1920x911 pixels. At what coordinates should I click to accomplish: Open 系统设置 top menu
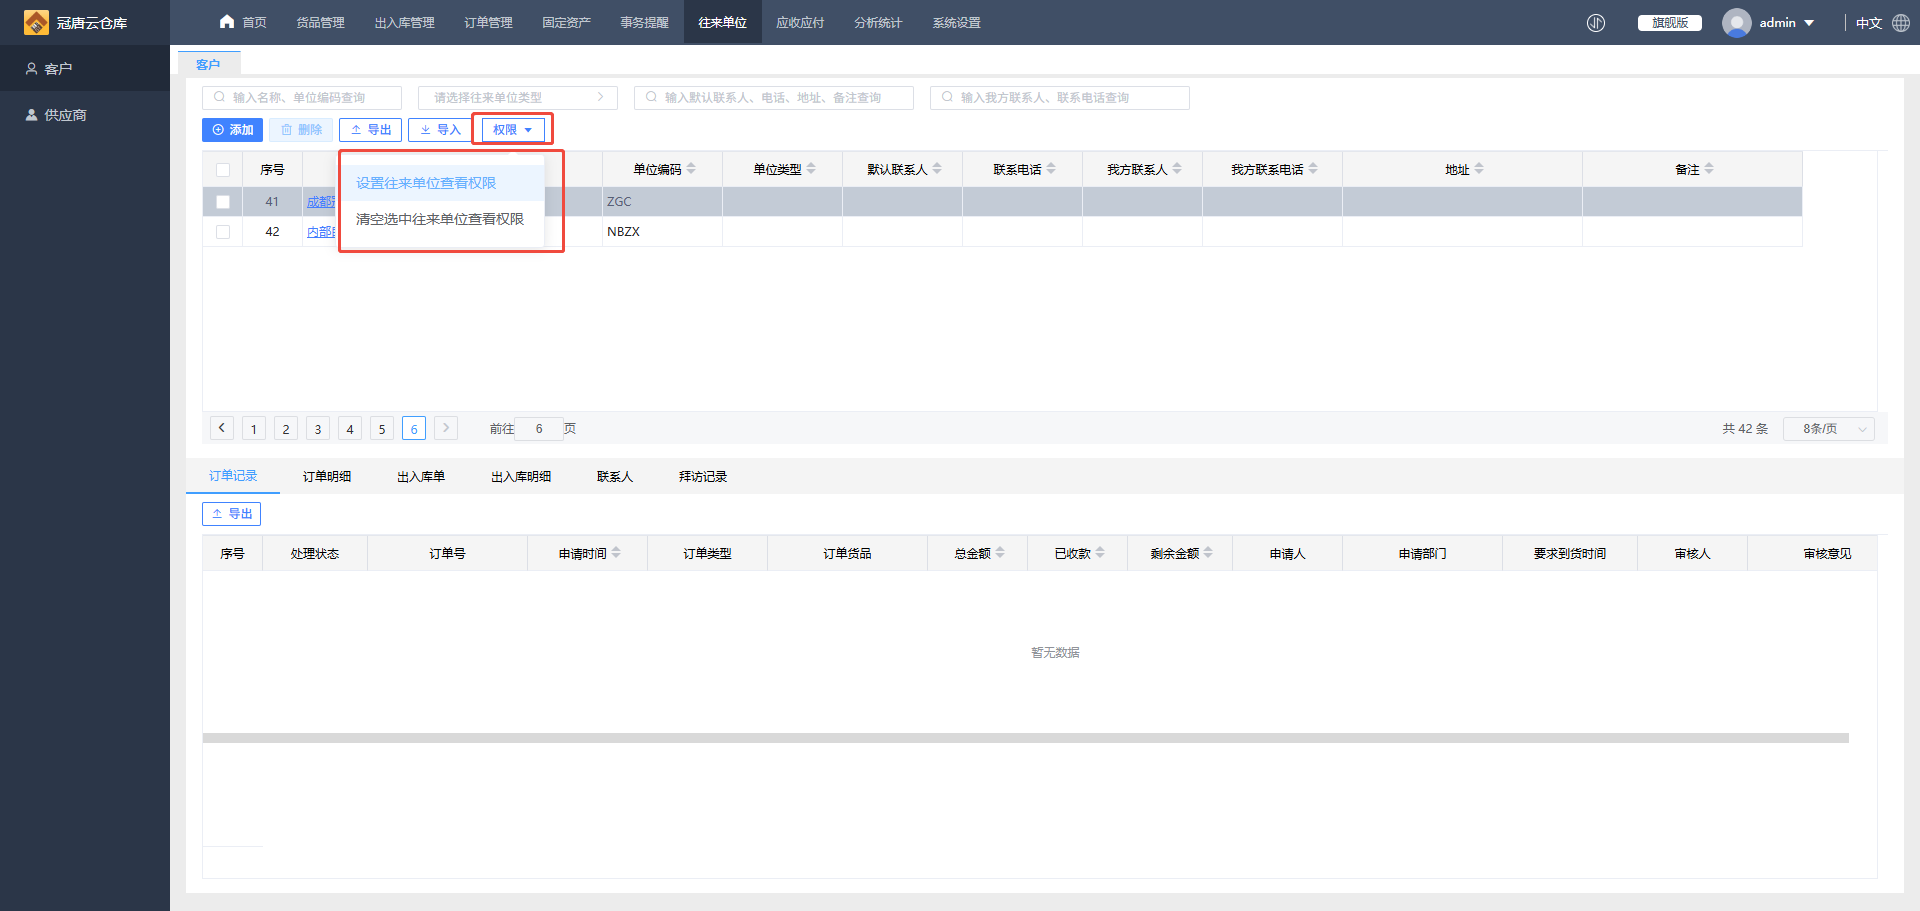click(956, 22)
